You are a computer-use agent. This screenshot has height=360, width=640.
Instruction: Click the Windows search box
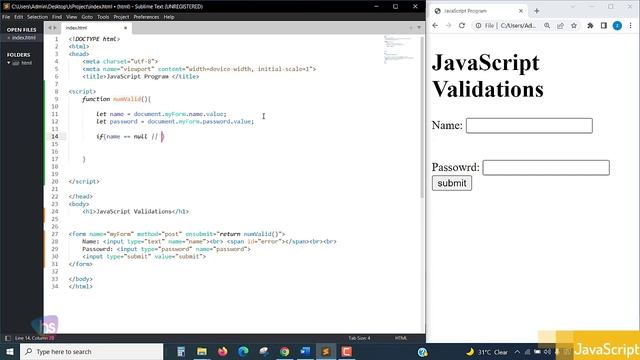pyautogui.click(x=92, y=351)
